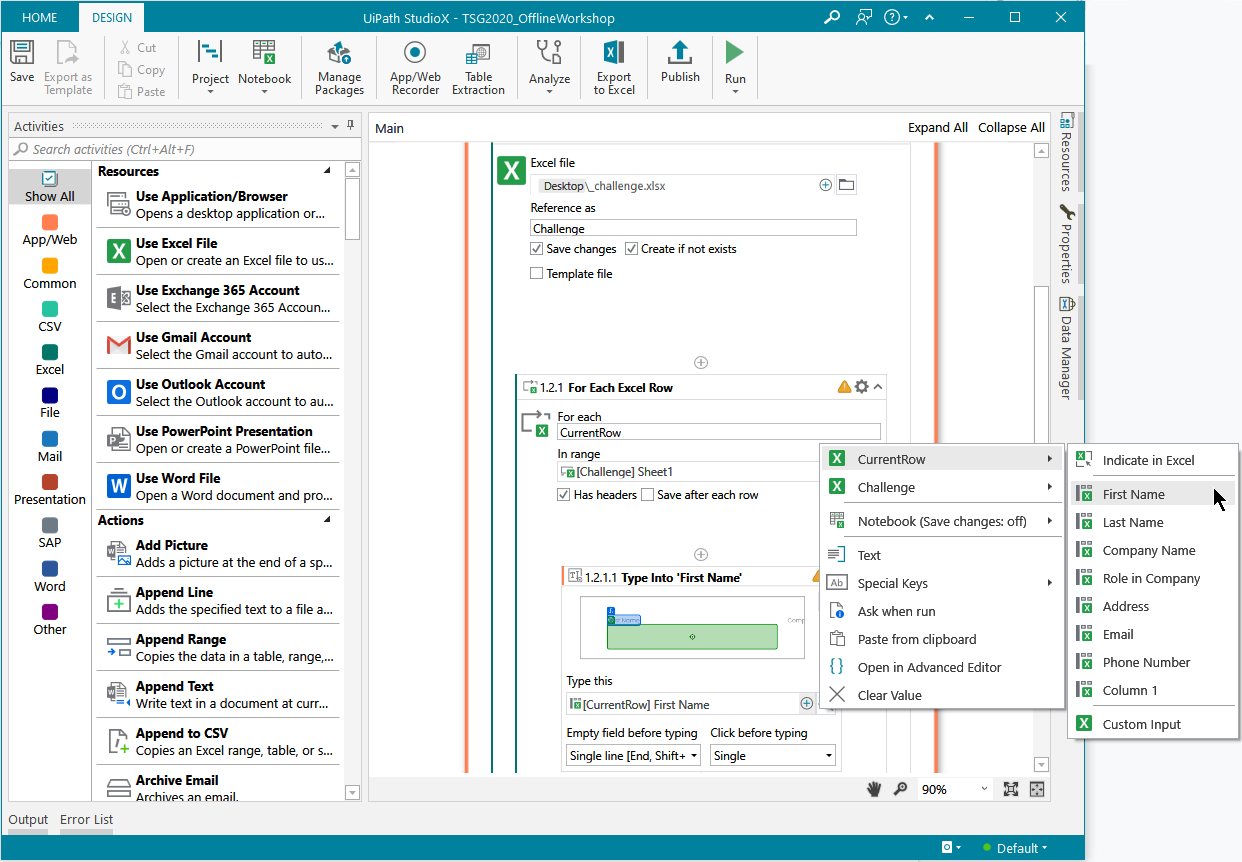
Task: Add activity above Type Into 'First Name'
Action: click(701, 554)
